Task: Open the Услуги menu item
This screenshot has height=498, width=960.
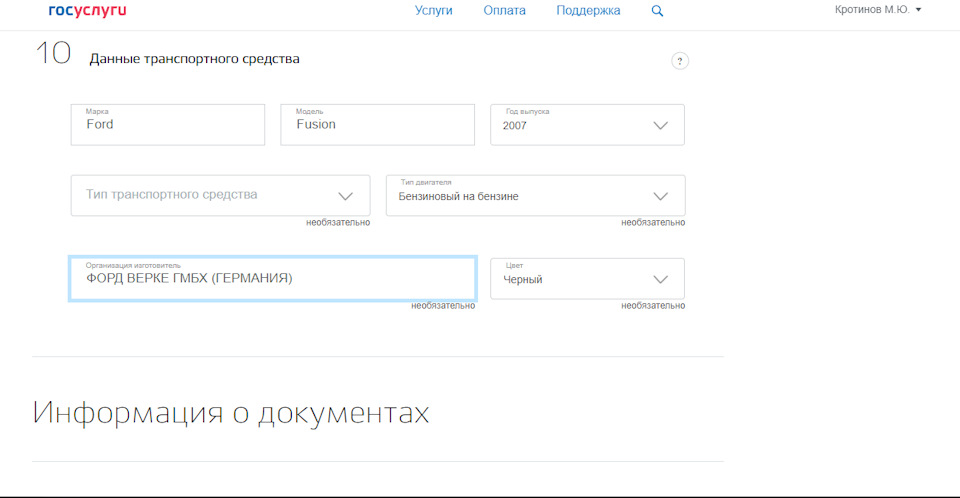Action: 433,10
